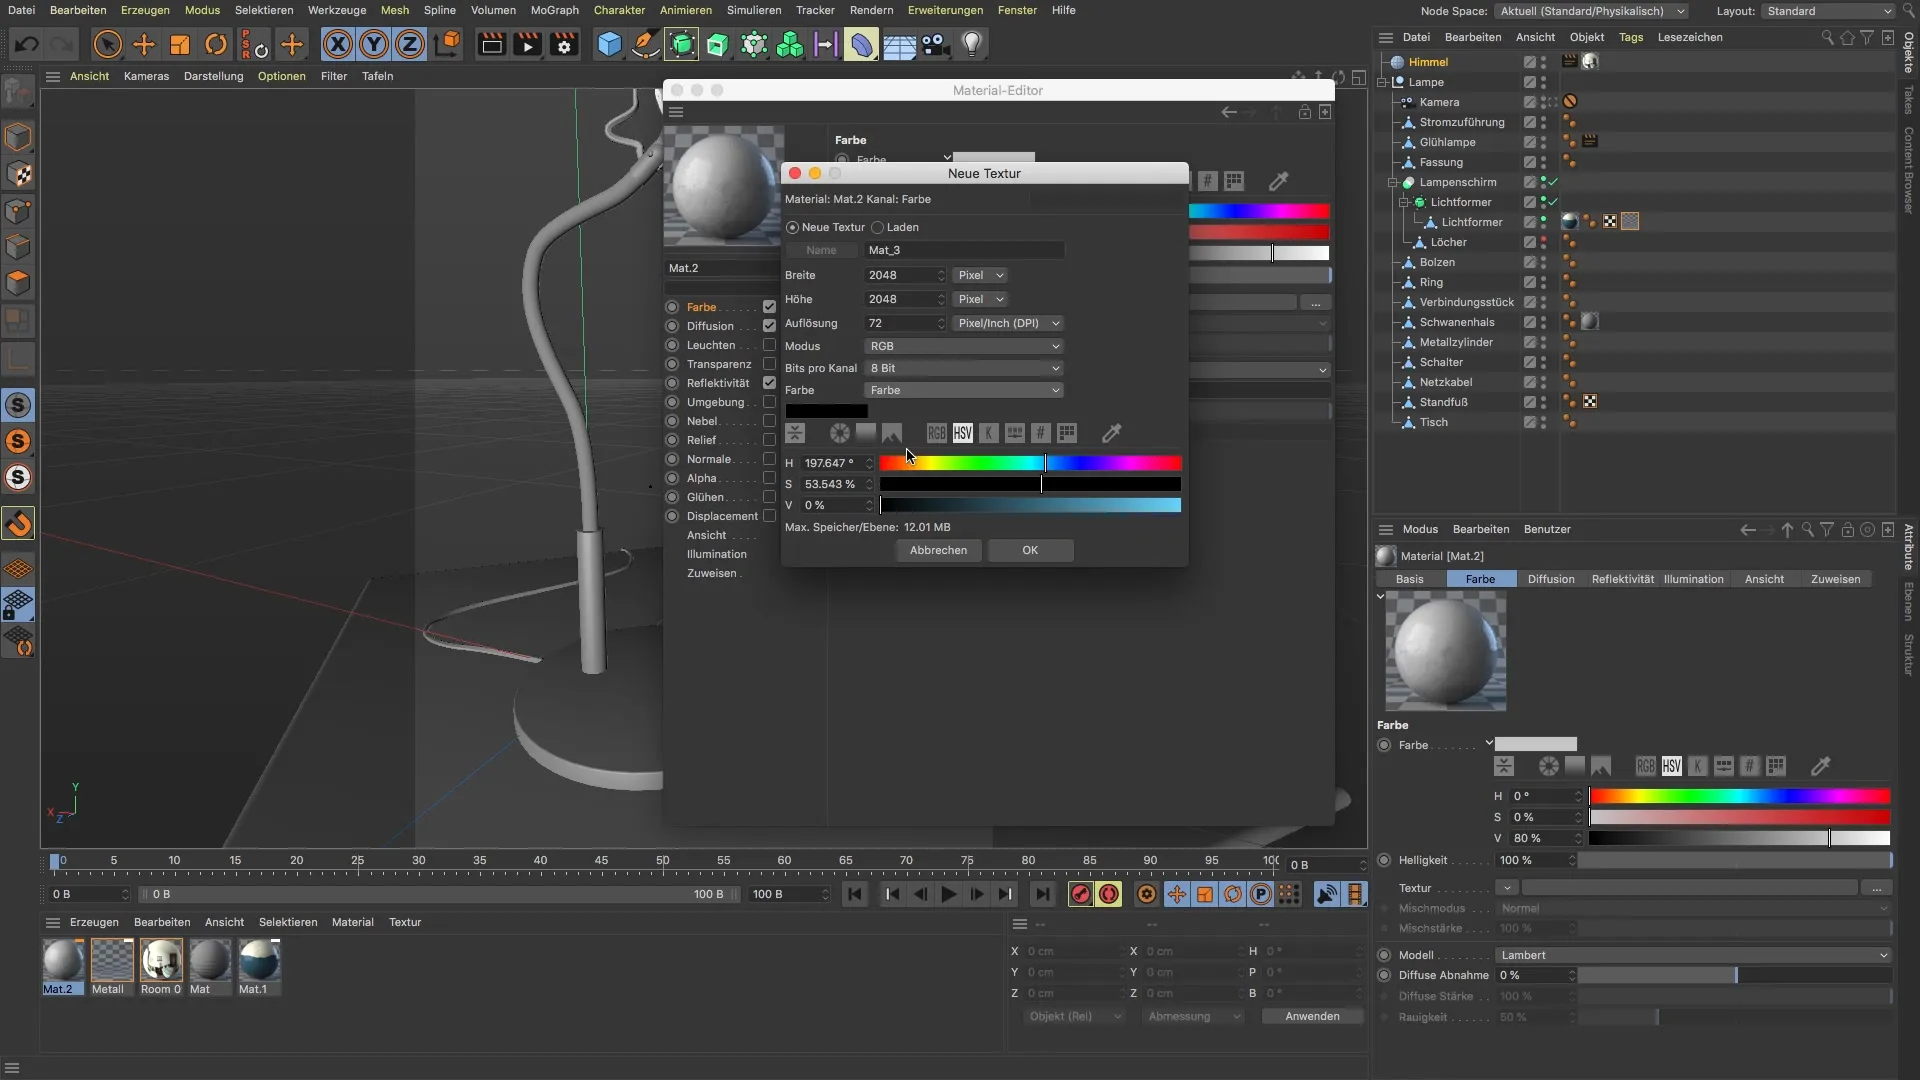Select the Rotate tool in toolbar
The height and width of the screenshot is (1080, 1920).
pos(216,44)
